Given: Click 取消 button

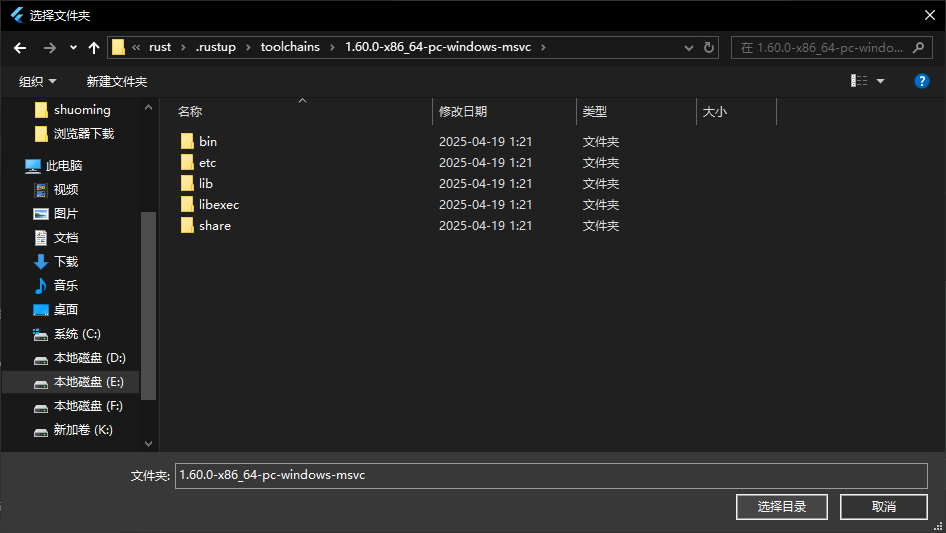Looking at the screenshot, I should tap(883, 507).
